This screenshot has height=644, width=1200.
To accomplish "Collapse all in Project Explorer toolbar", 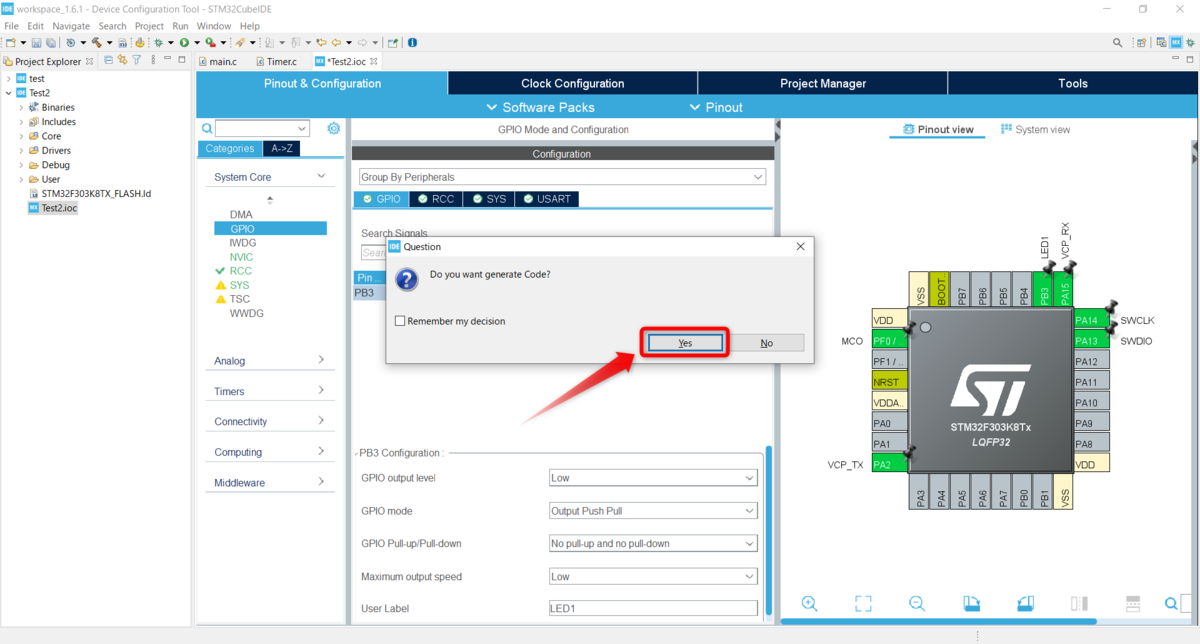I will click(109, 61).
